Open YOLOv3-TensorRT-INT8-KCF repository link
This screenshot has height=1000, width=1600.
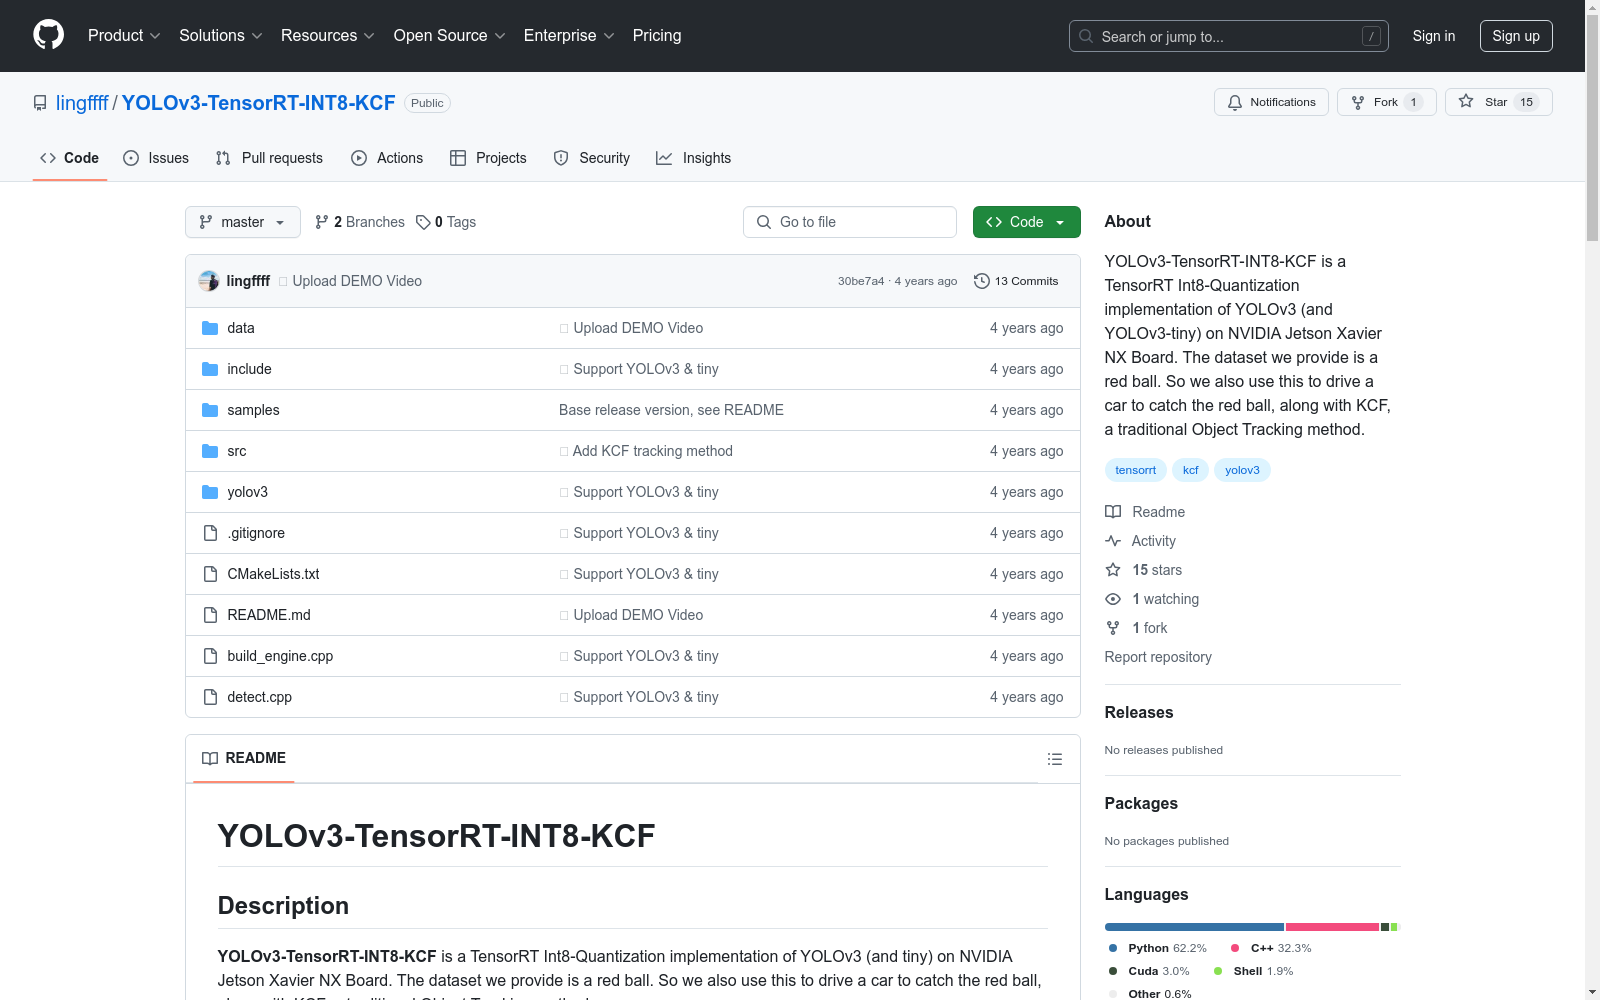[258, 103]
